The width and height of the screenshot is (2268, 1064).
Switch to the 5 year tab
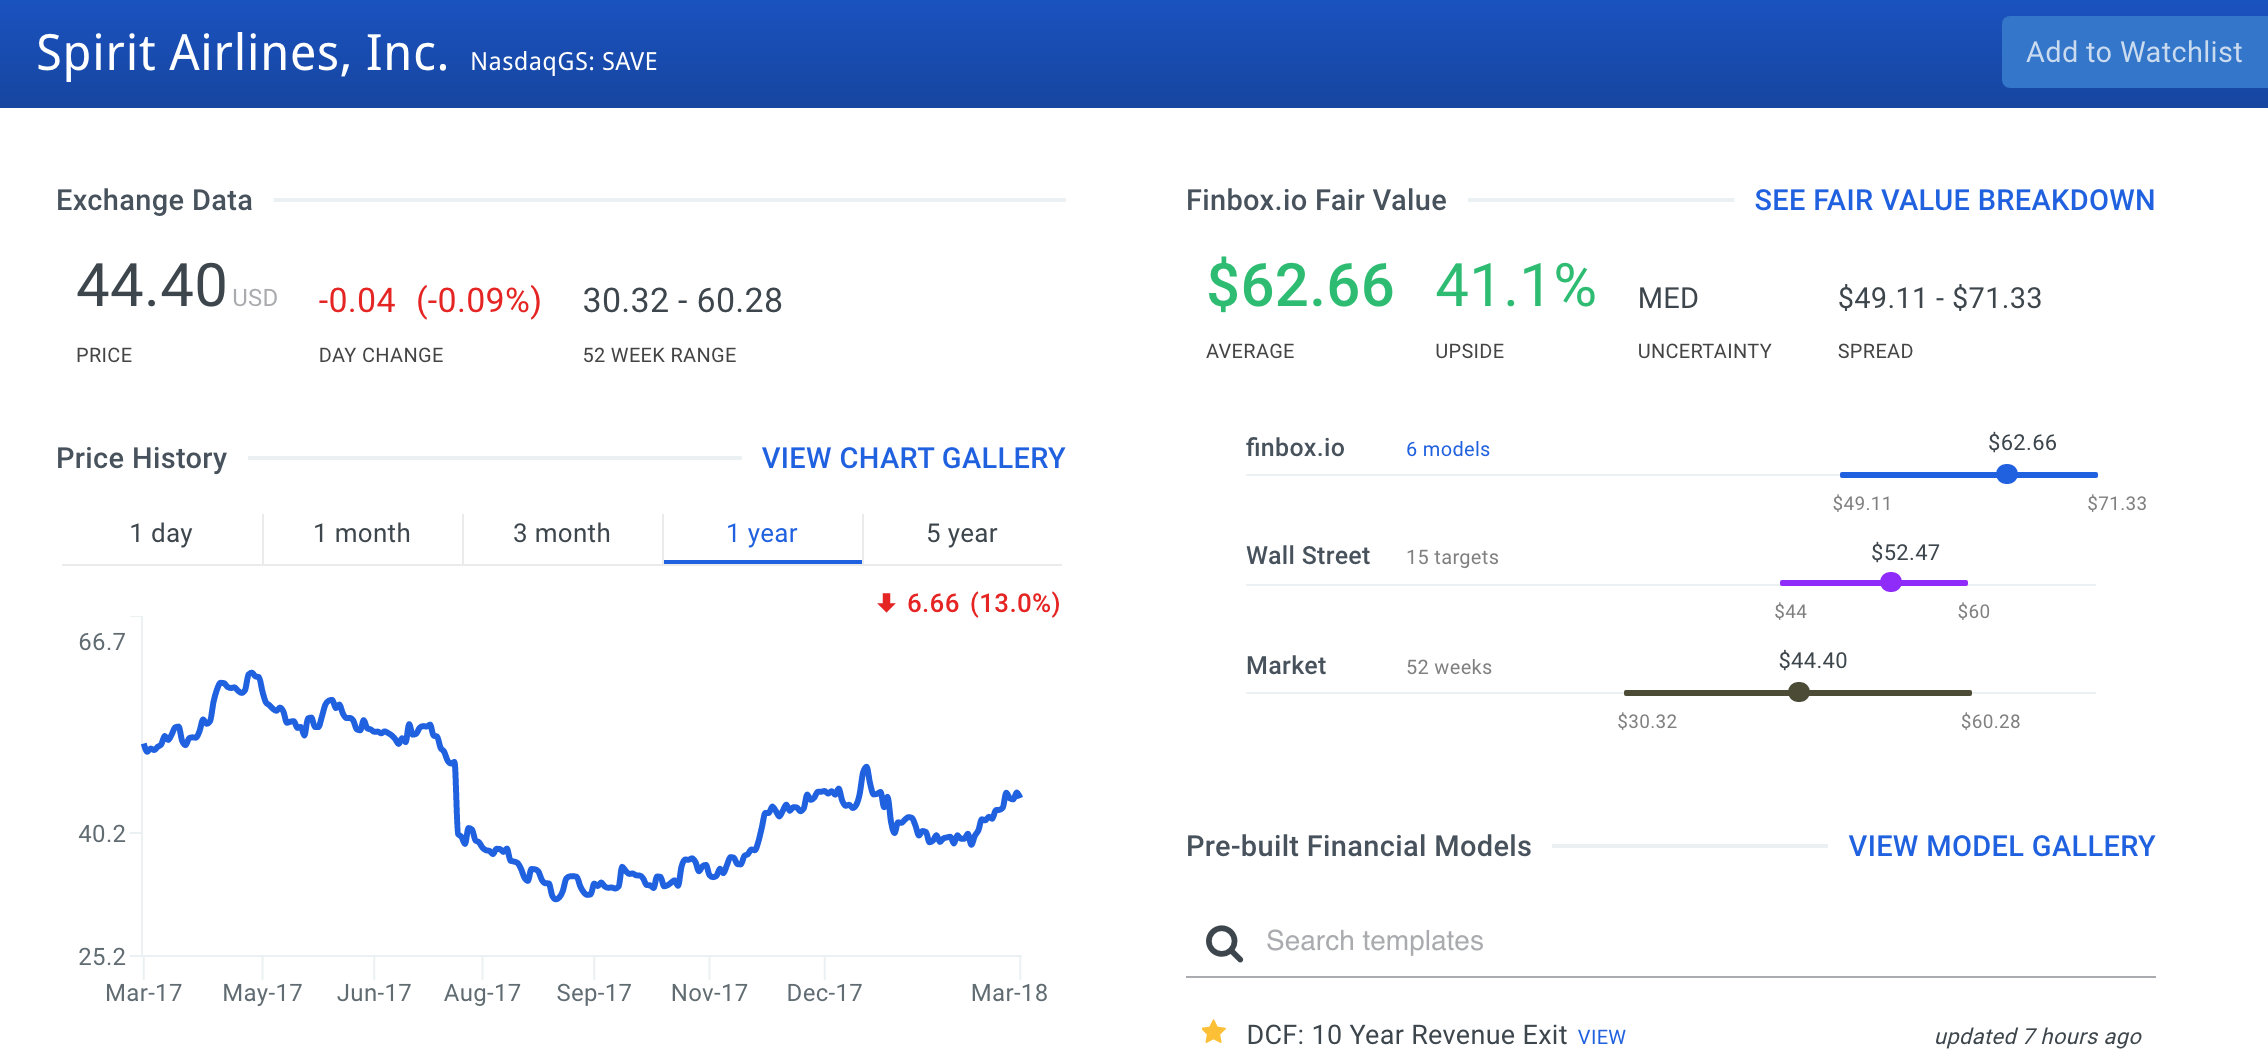pyautogui.click(x=962, y=533)
